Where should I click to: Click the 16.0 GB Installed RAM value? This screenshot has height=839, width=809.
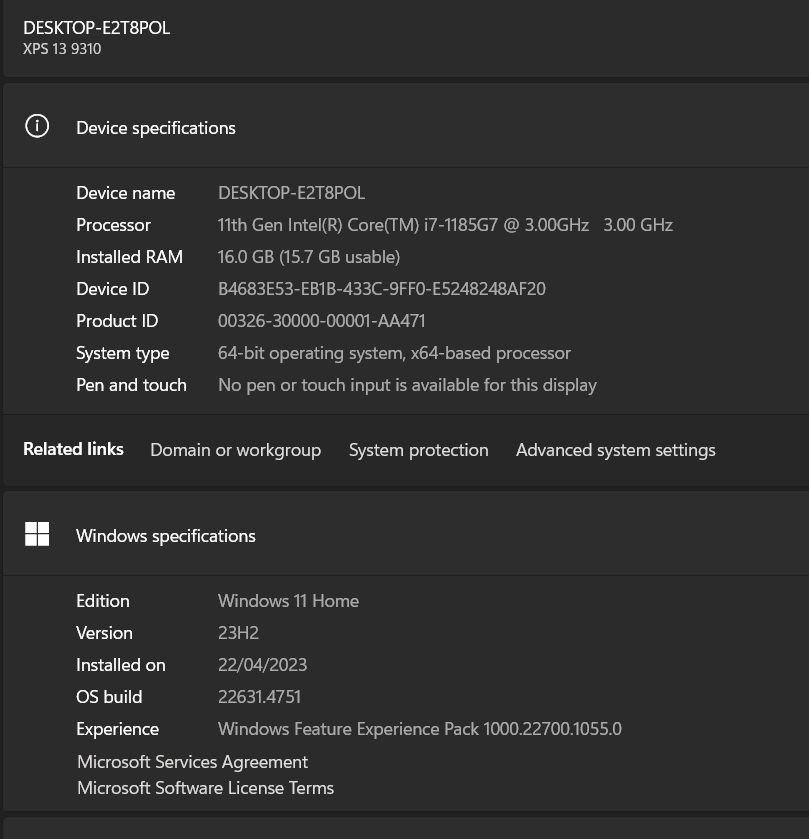(308, 257)
